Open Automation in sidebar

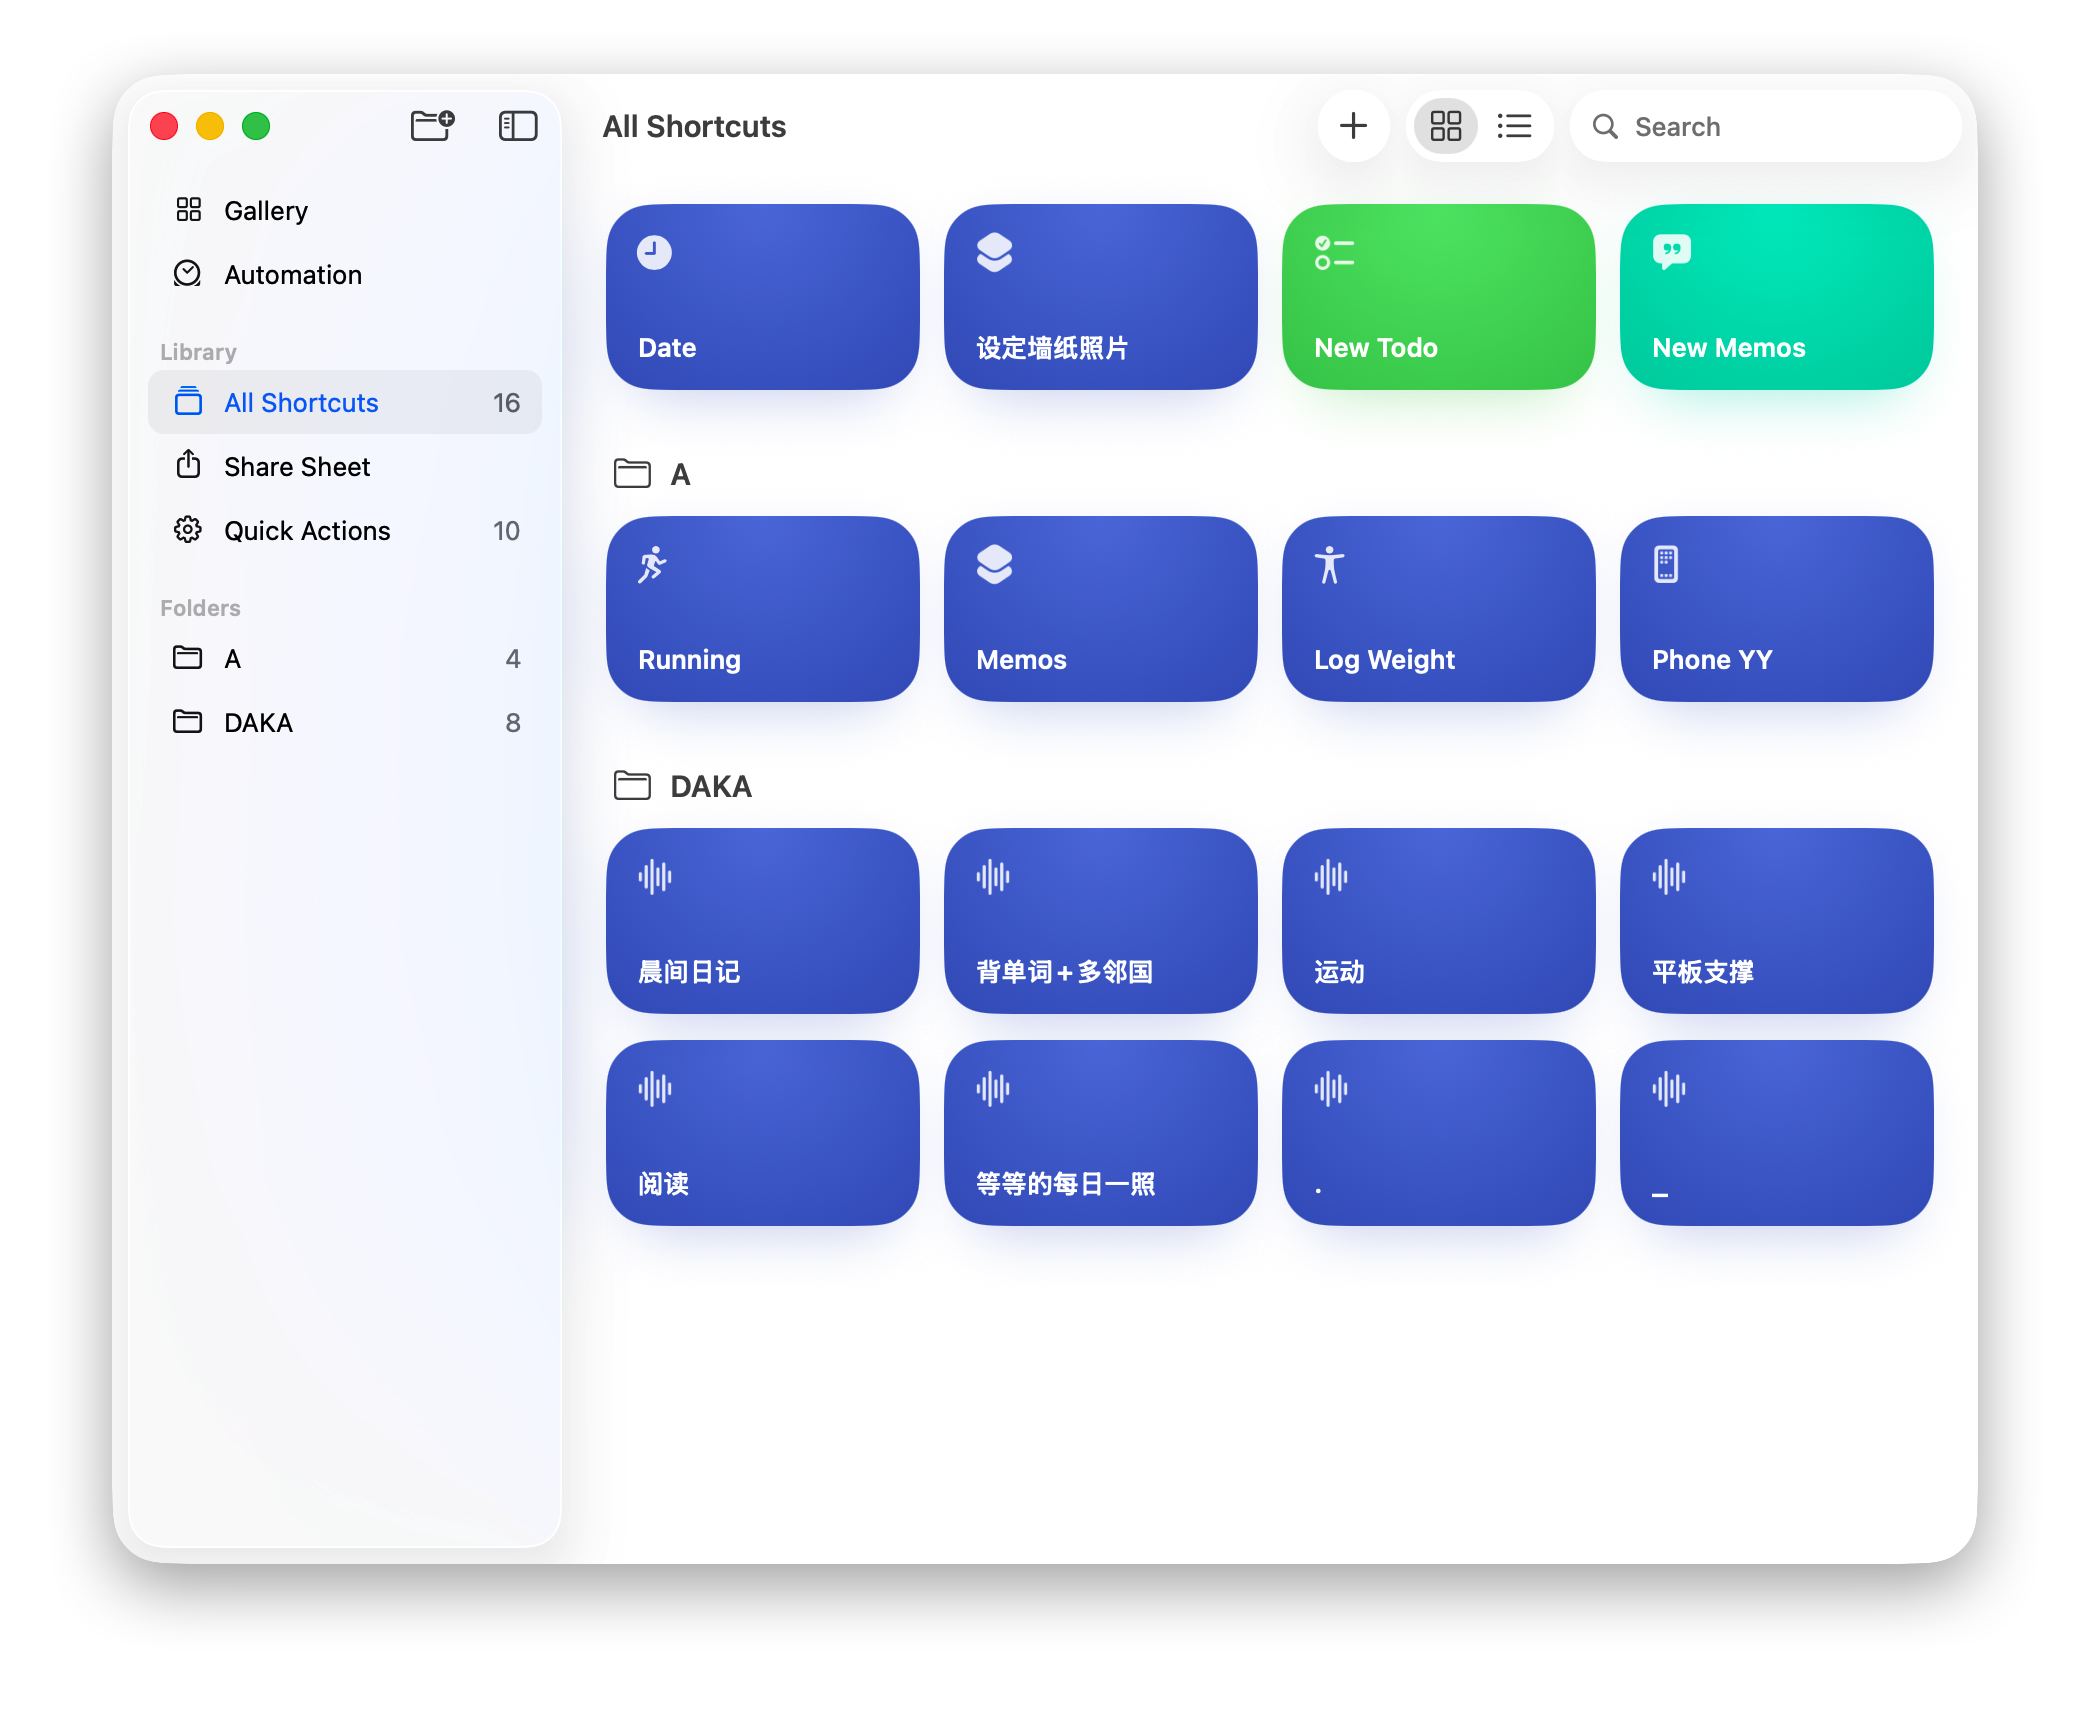tap(292, 275)
